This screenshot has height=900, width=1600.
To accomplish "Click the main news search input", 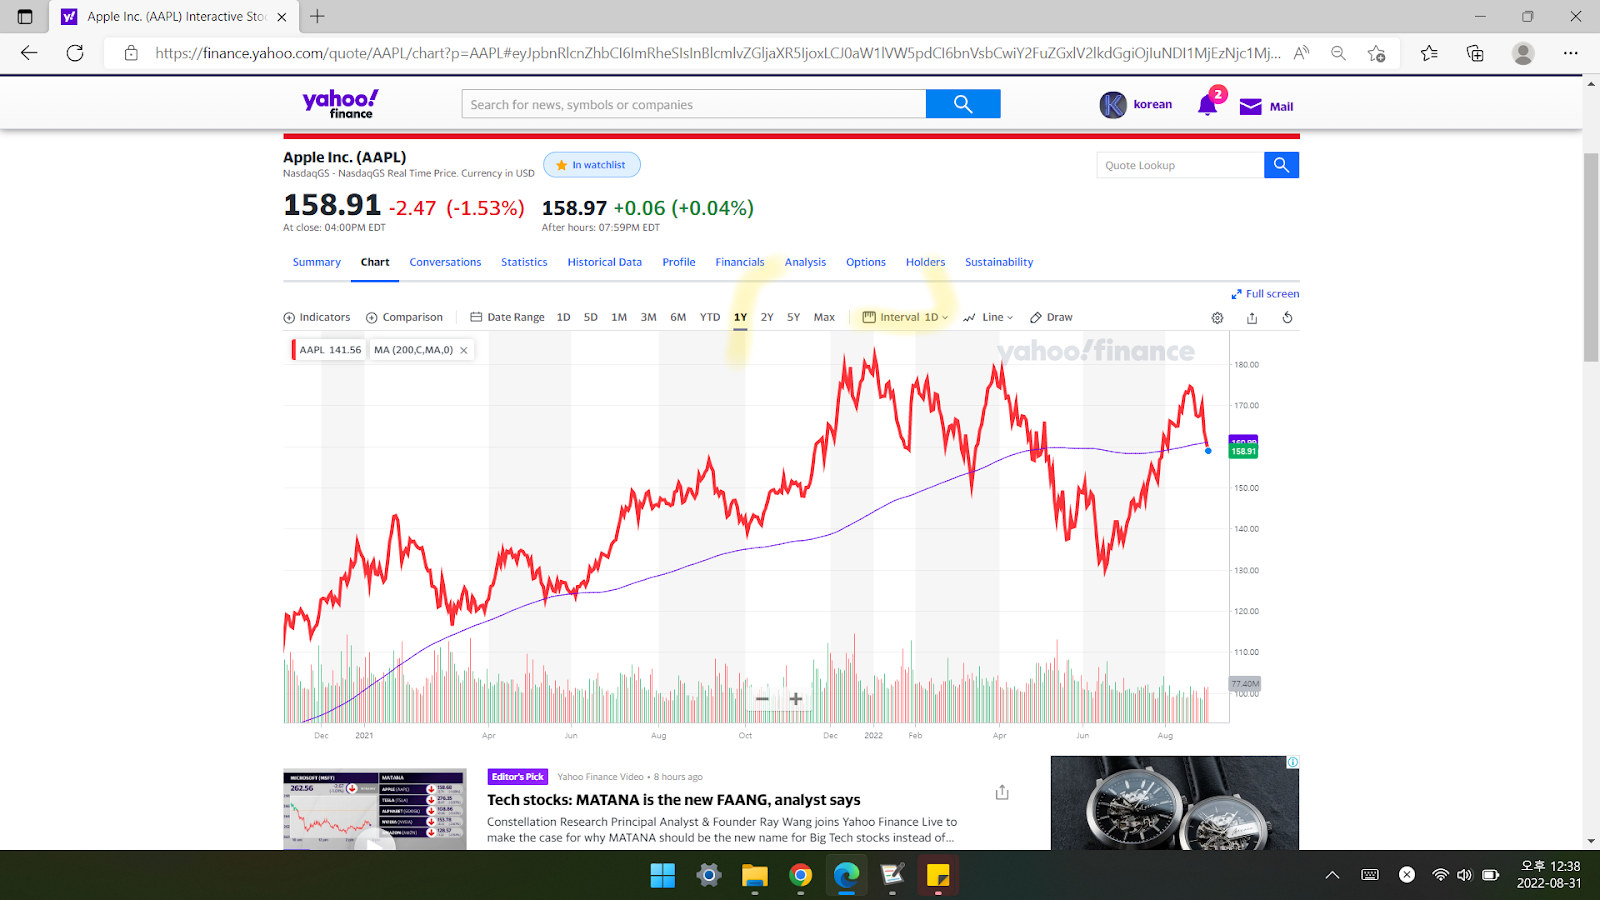I will (x=694, y=104).
